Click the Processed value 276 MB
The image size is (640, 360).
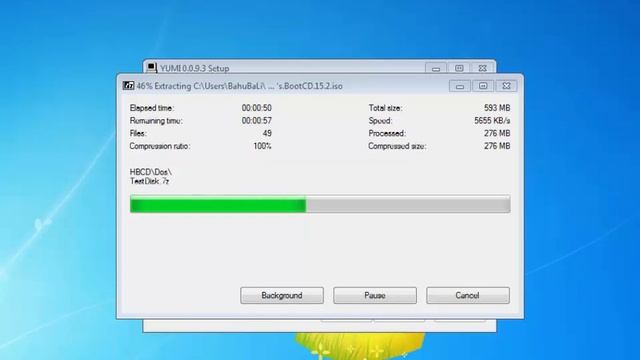point(497,133)
